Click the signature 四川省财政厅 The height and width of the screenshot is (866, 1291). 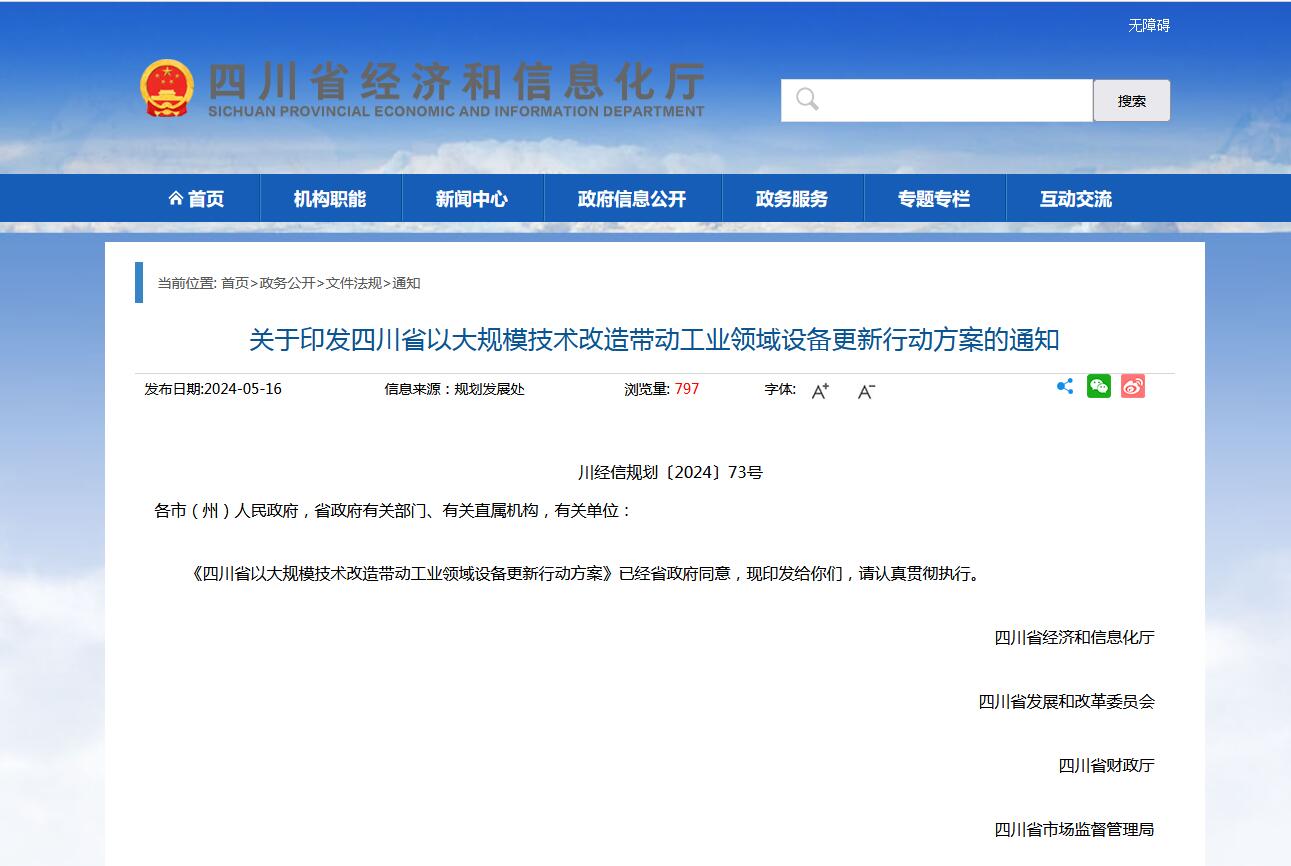1106,766
